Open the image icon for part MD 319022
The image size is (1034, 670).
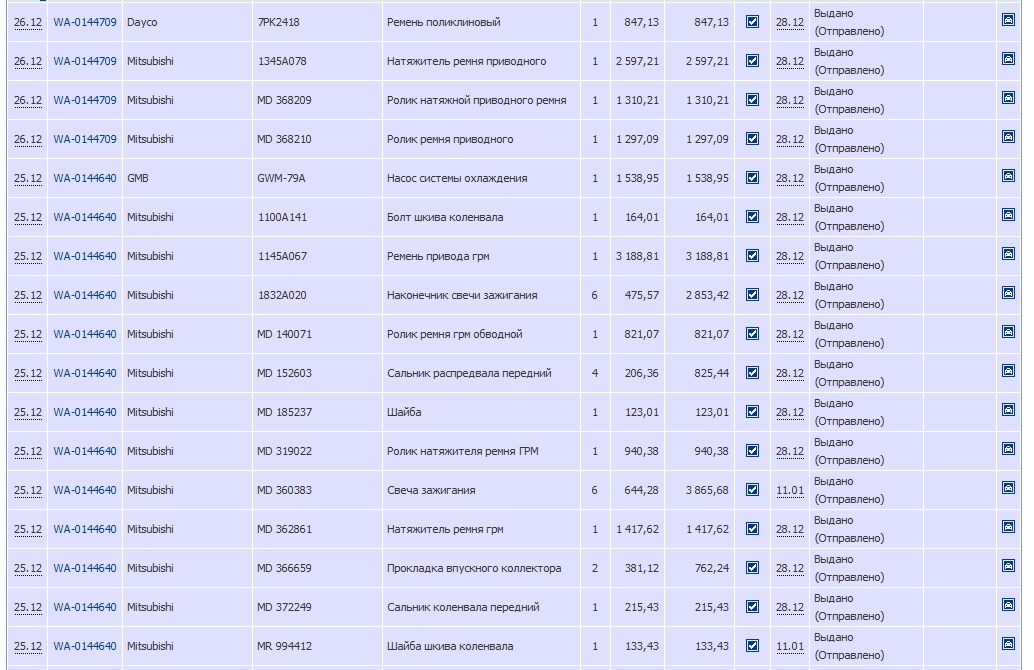coord(1008,448)
